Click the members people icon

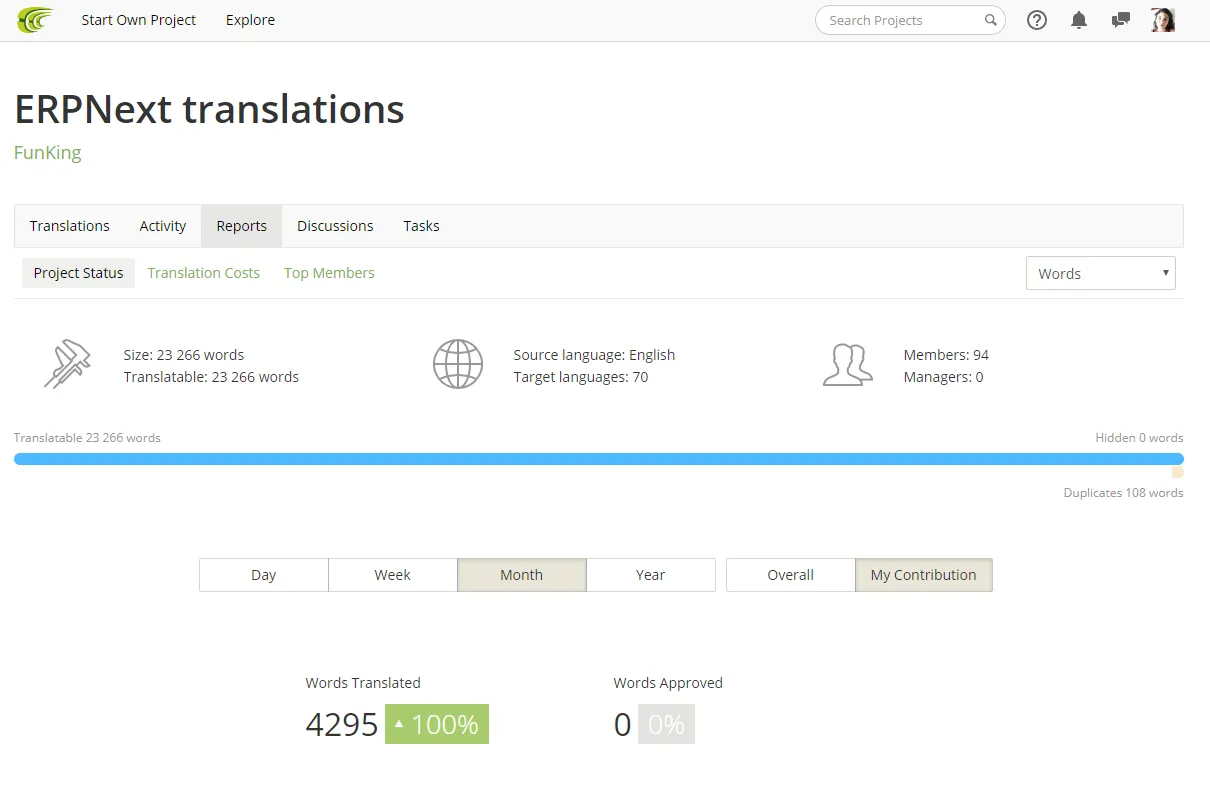coord(847,365)
